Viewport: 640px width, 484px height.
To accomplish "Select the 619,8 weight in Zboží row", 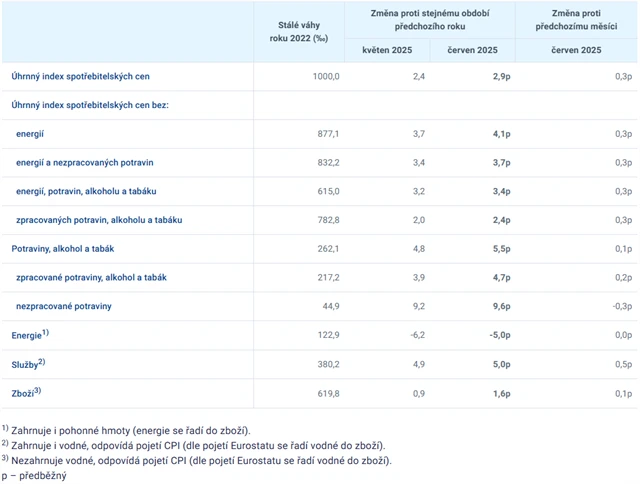I will (327, 392).
